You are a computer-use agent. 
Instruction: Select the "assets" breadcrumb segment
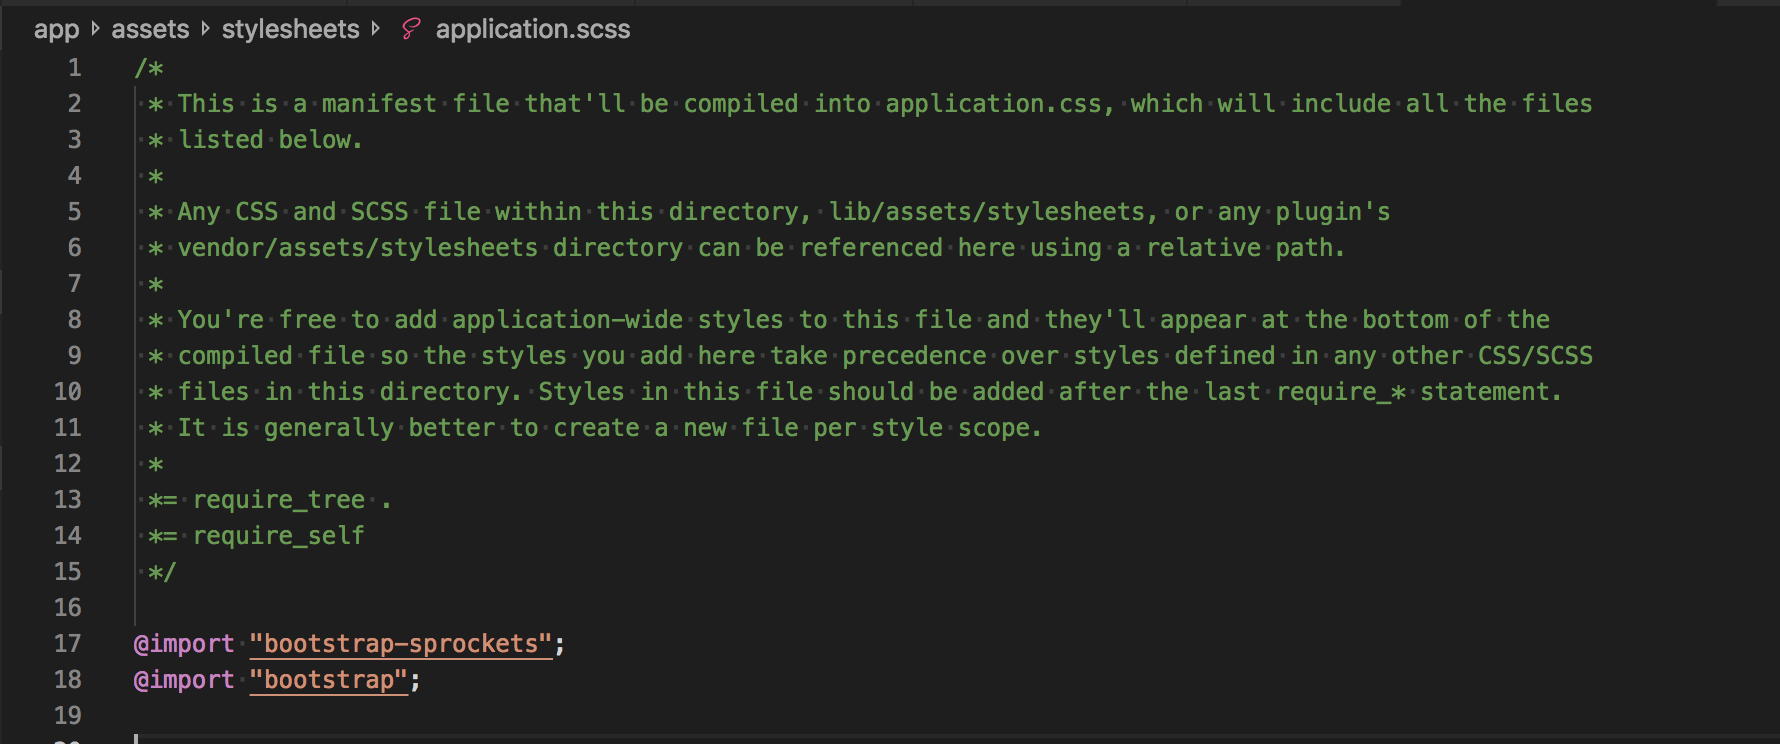pyautogui.click(x=150, y=29)
